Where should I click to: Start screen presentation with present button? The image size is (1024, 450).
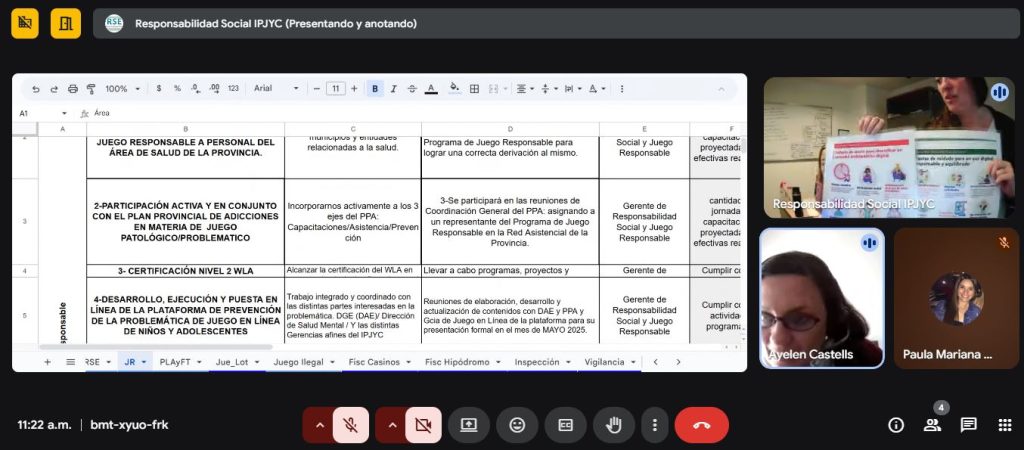tap(469, 425)
